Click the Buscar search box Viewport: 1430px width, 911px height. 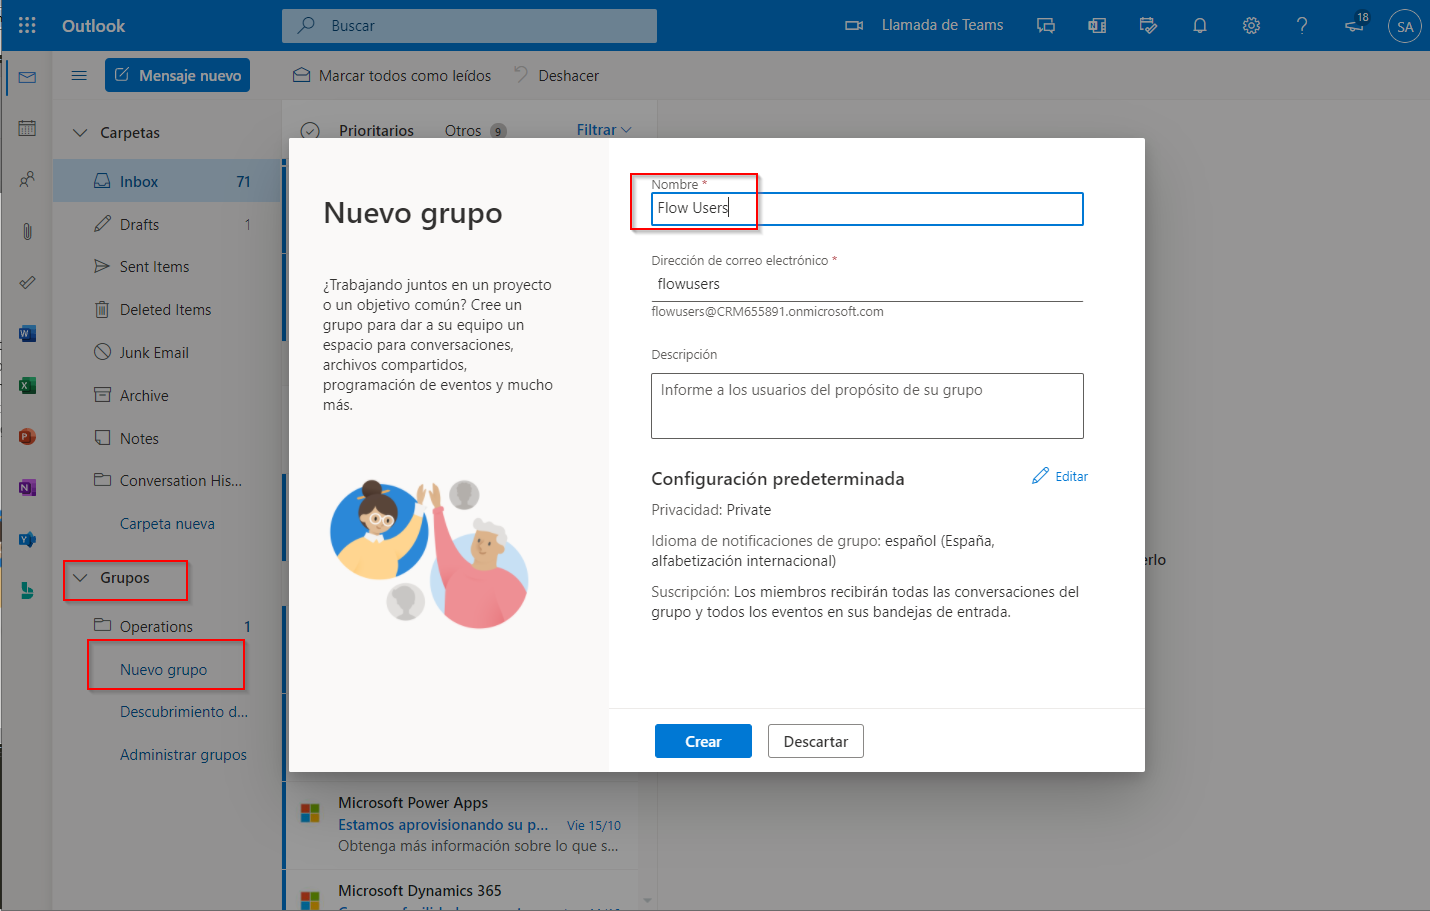point(469,26)
